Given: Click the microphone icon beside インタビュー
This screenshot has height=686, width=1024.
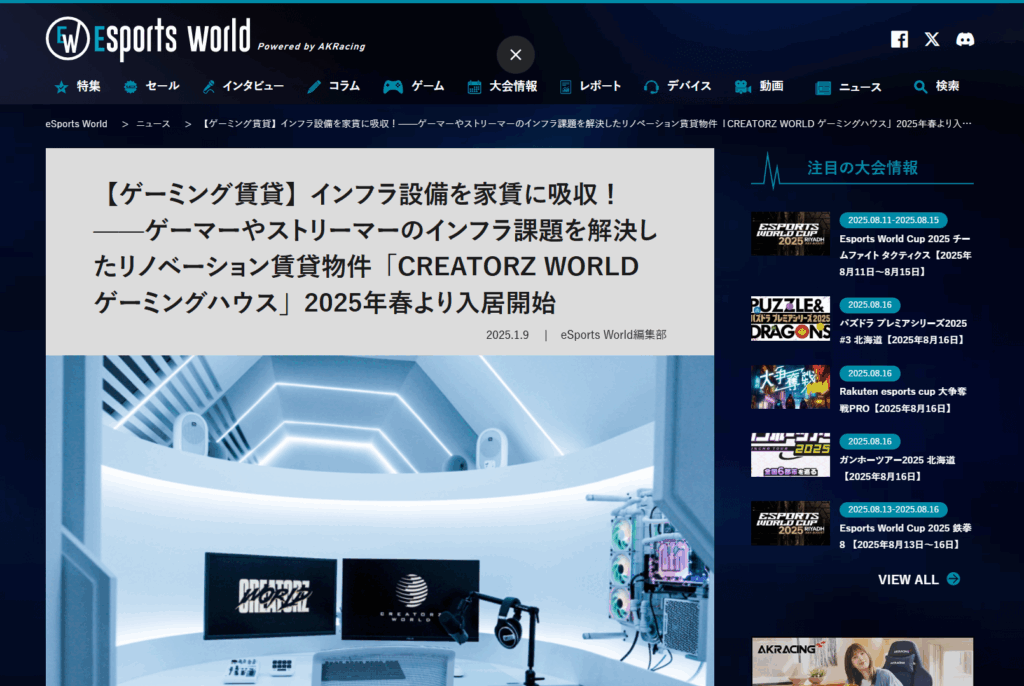Looking at the screenshot, I should (x=208, y=87).
